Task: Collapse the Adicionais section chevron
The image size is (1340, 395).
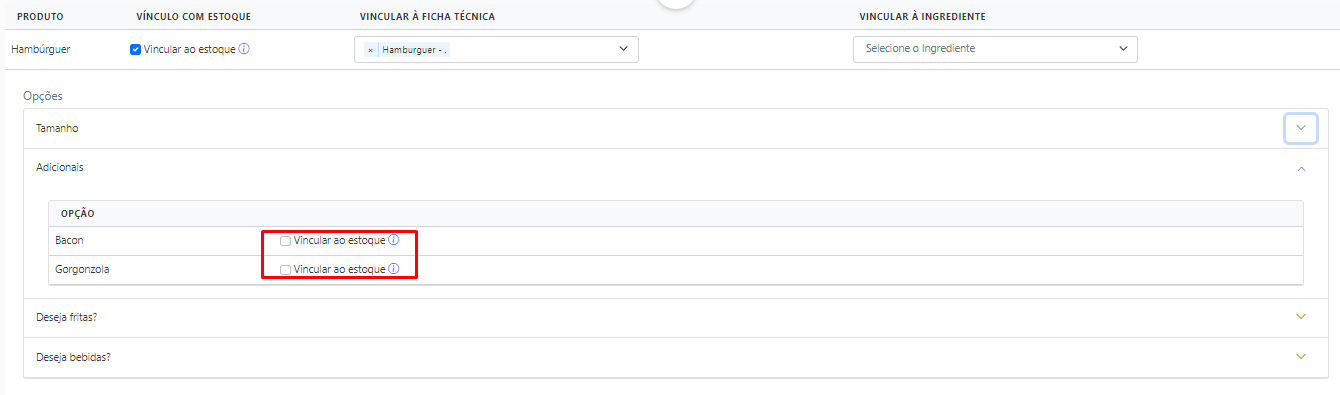Action: [x=1301, y=169]
